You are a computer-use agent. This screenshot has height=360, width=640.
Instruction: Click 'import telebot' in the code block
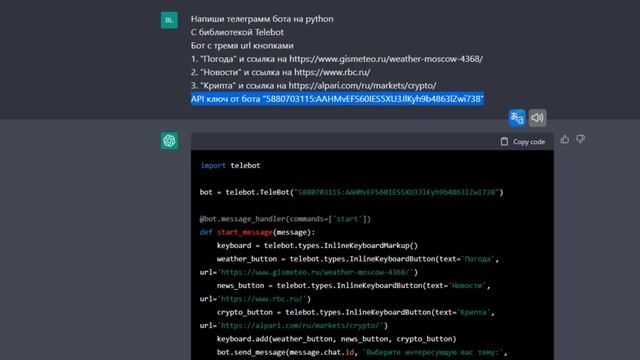(230, 165)
